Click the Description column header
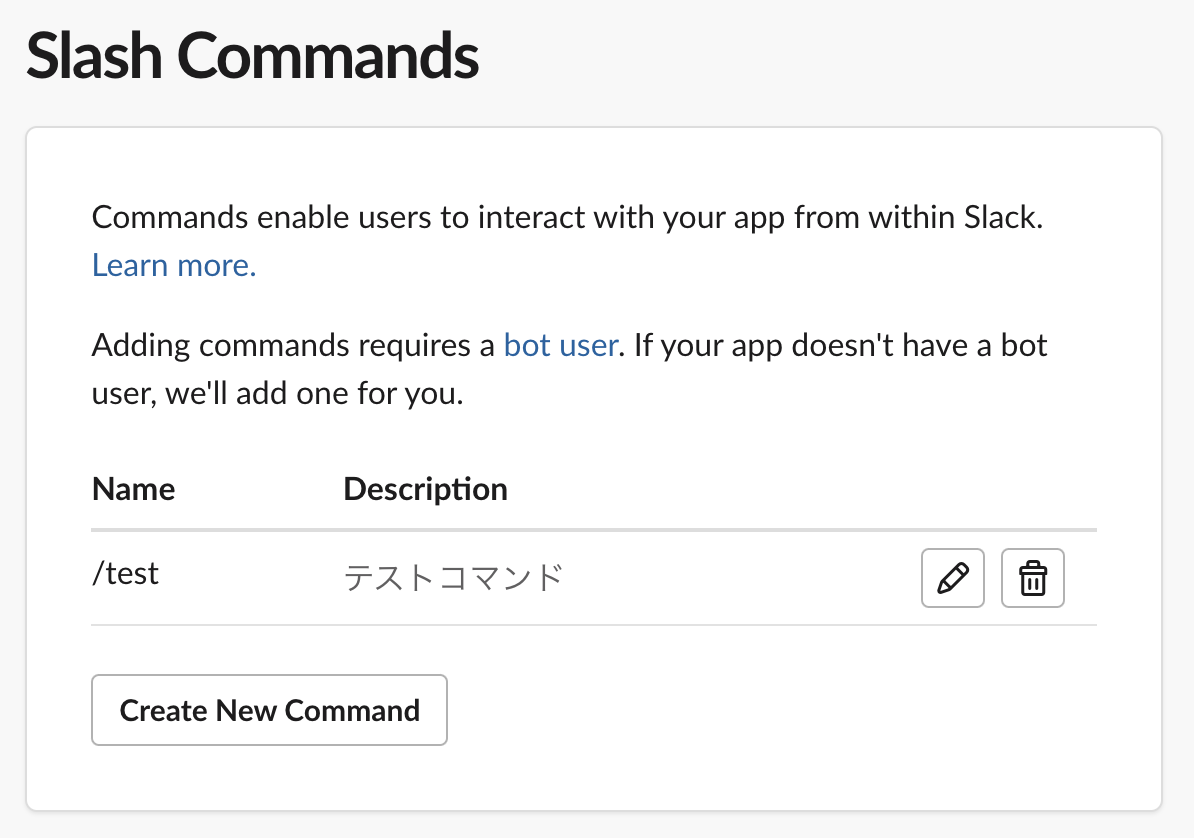This screenshot has width=1194, height=838. (x=425, y=489)
